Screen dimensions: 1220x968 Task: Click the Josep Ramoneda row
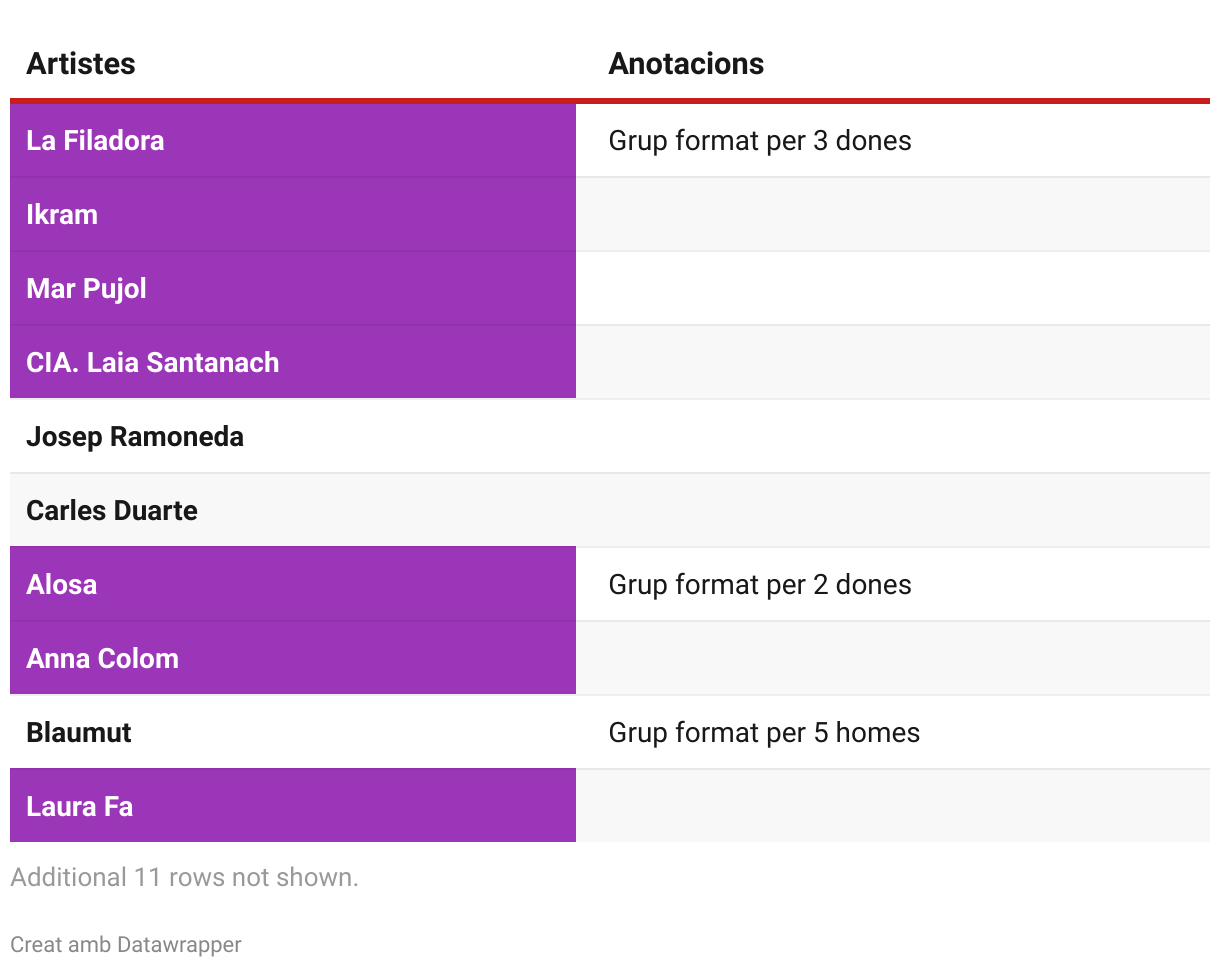pyautogui.click(x=135, y=437)
